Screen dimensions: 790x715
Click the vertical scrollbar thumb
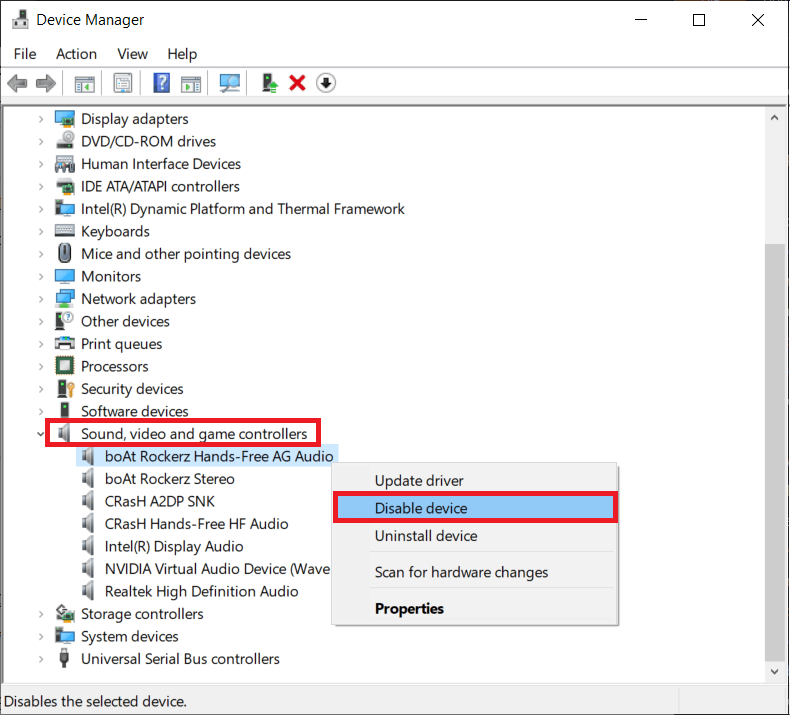click(774, 452)
